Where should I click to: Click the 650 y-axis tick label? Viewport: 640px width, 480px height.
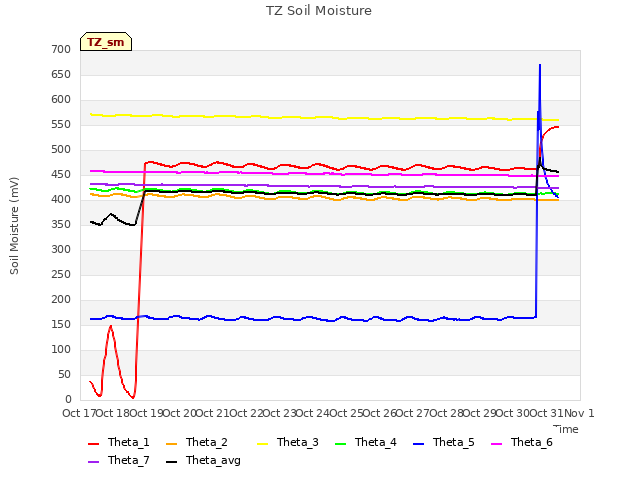[61, 75]
